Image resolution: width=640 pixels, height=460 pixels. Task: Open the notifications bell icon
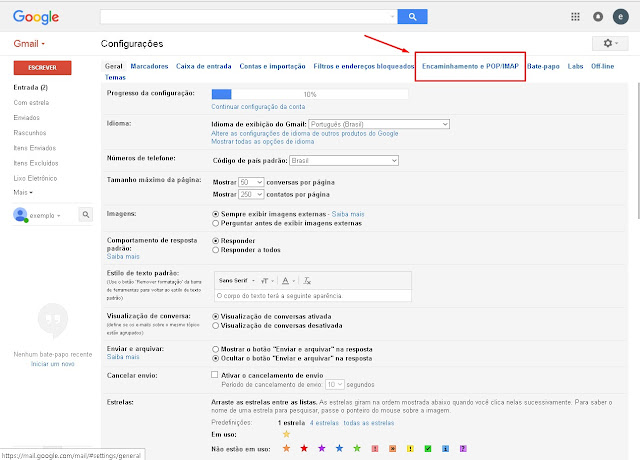(598, 17)
